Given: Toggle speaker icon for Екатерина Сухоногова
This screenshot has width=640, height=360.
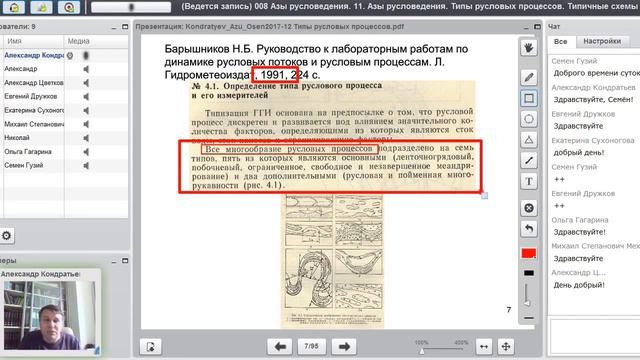Looking at the screenshot, I should (x=86, y=111).
